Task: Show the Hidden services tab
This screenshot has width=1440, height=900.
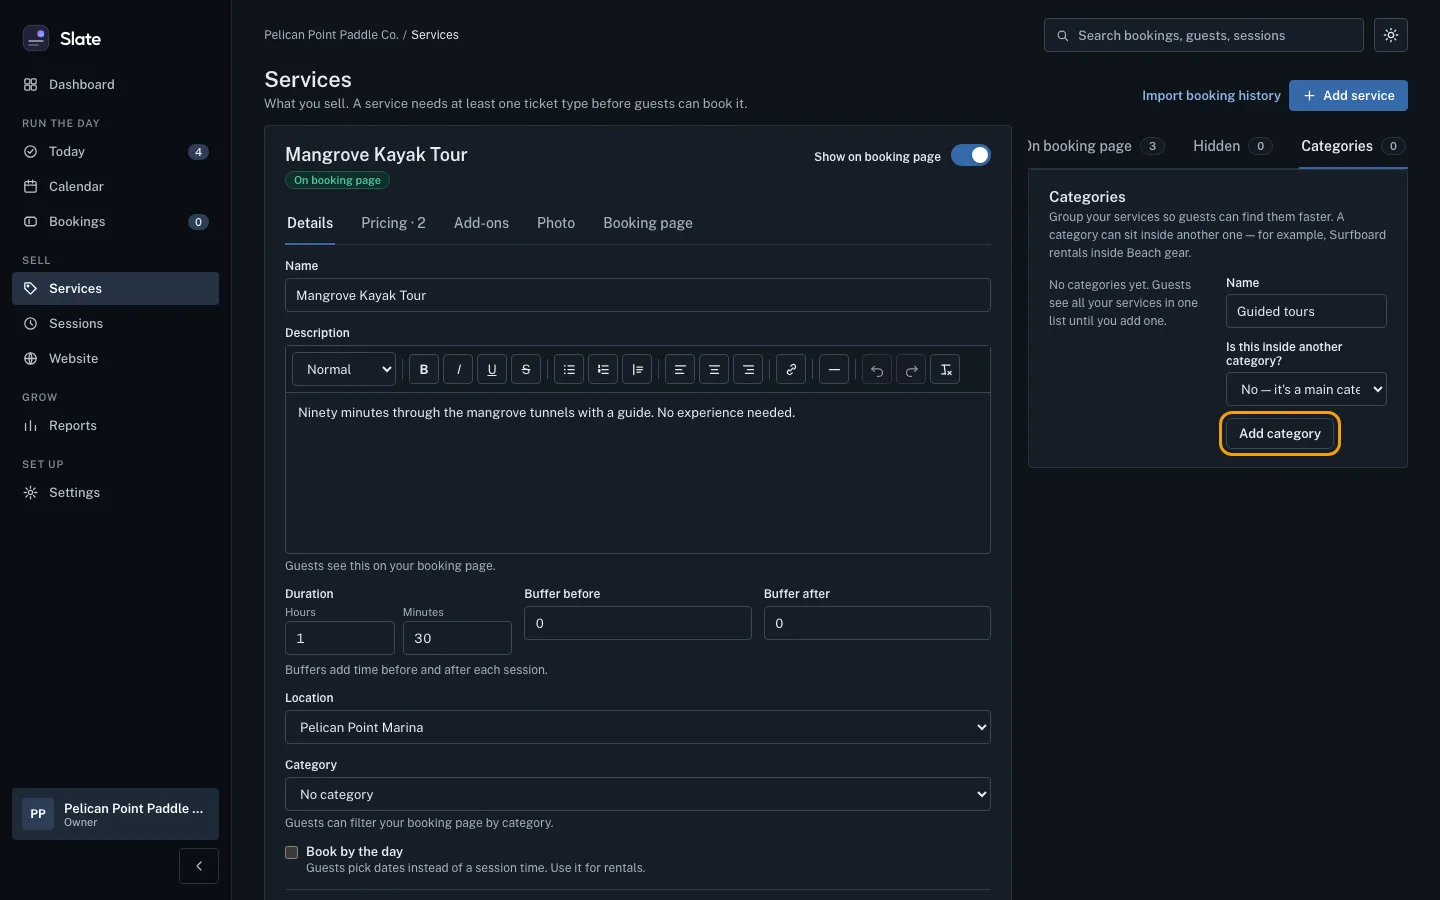Action: click(x=1232, y=146)
